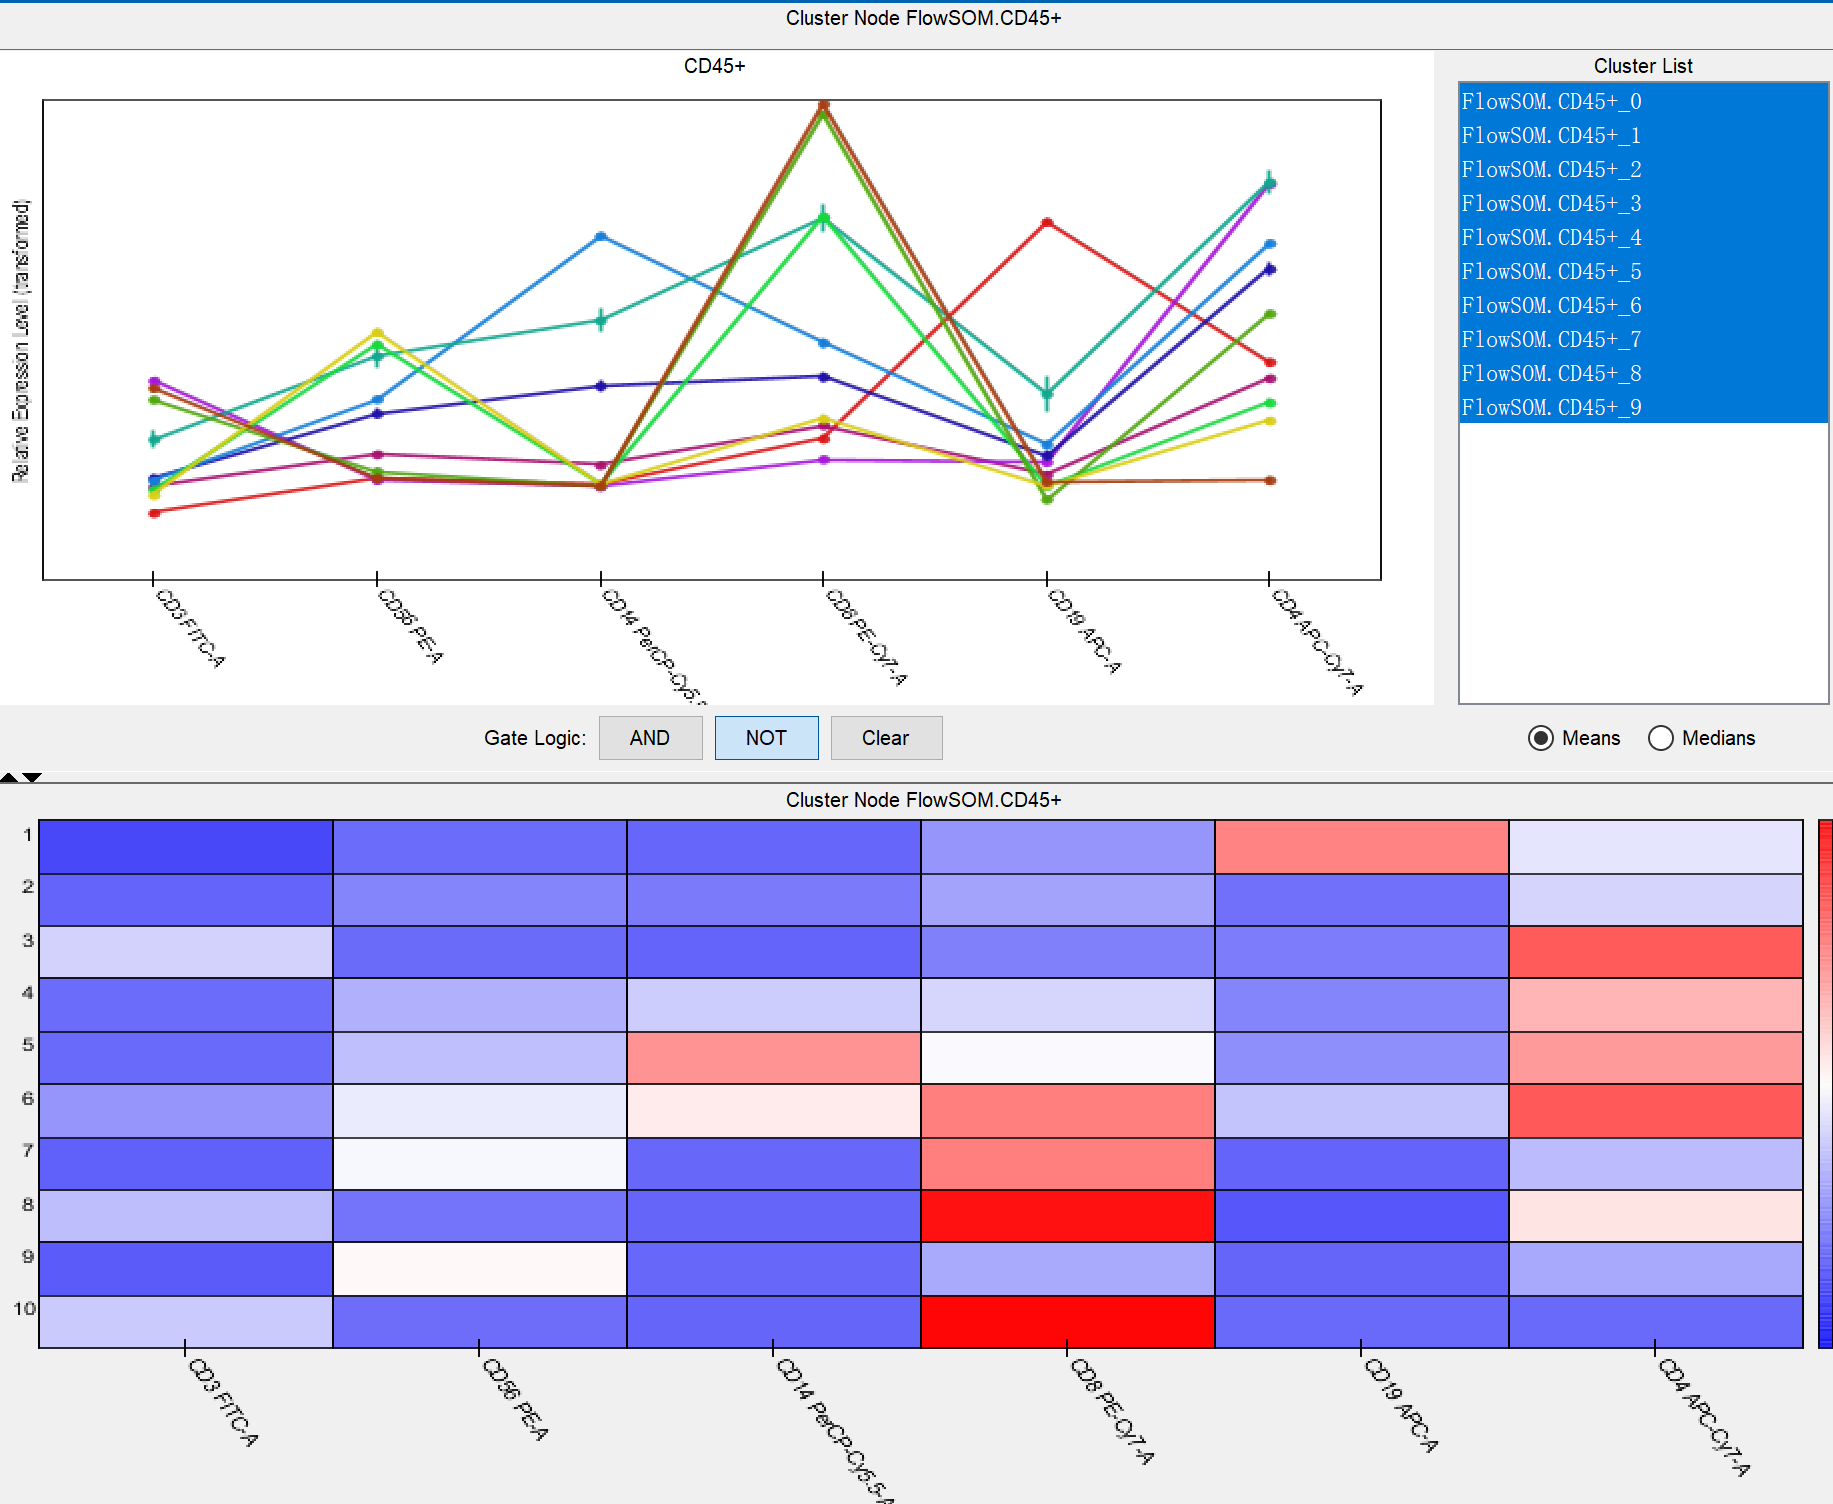Select FlowSOM.CD45+_7 list entry
The image size is (1833, 1504).
1551,340
